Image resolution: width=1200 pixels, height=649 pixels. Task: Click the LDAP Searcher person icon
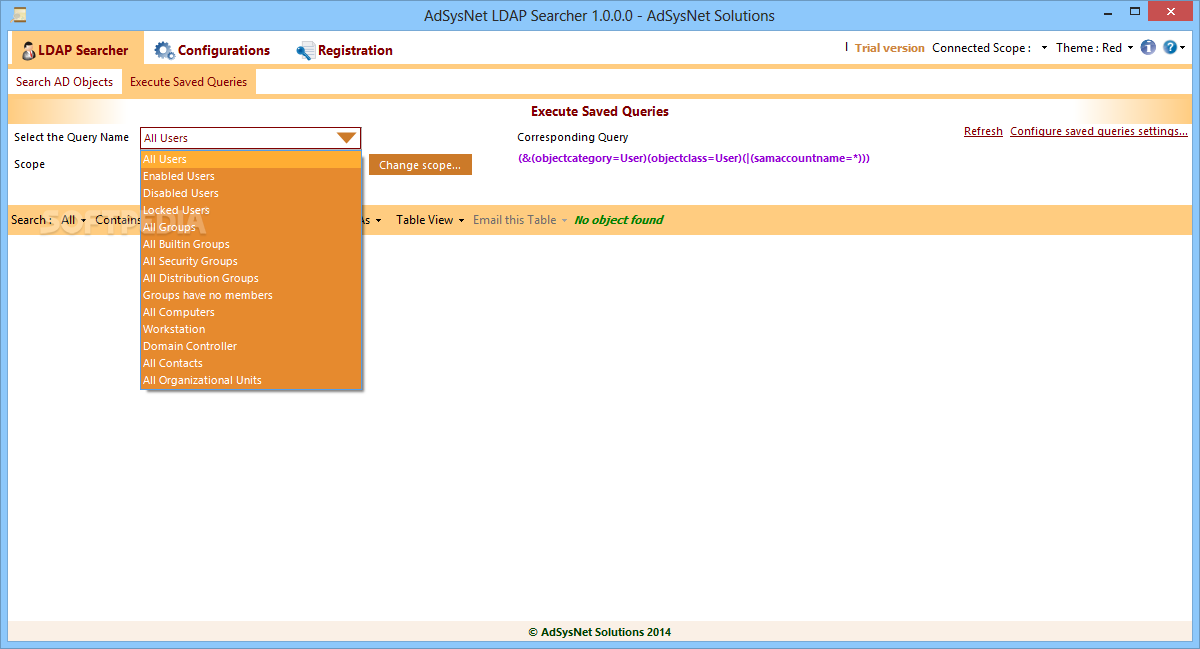tap(29, 50)
